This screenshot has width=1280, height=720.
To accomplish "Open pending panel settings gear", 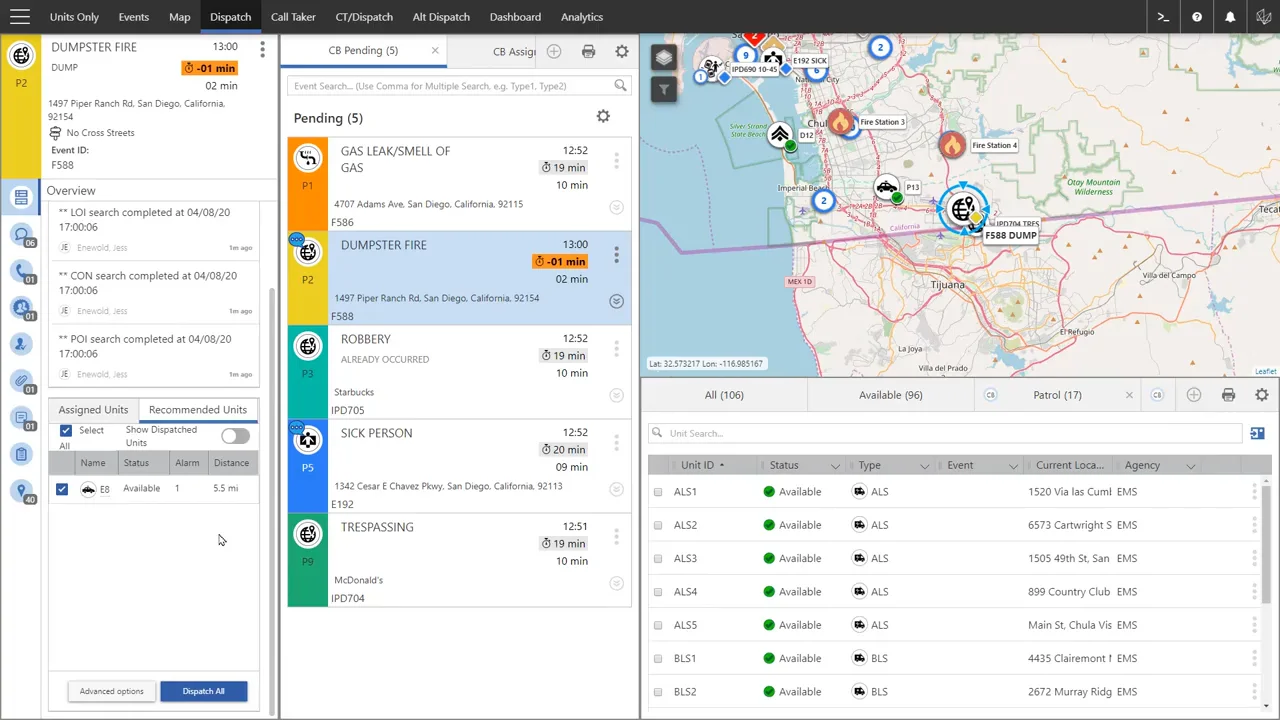I will [622, 52].
